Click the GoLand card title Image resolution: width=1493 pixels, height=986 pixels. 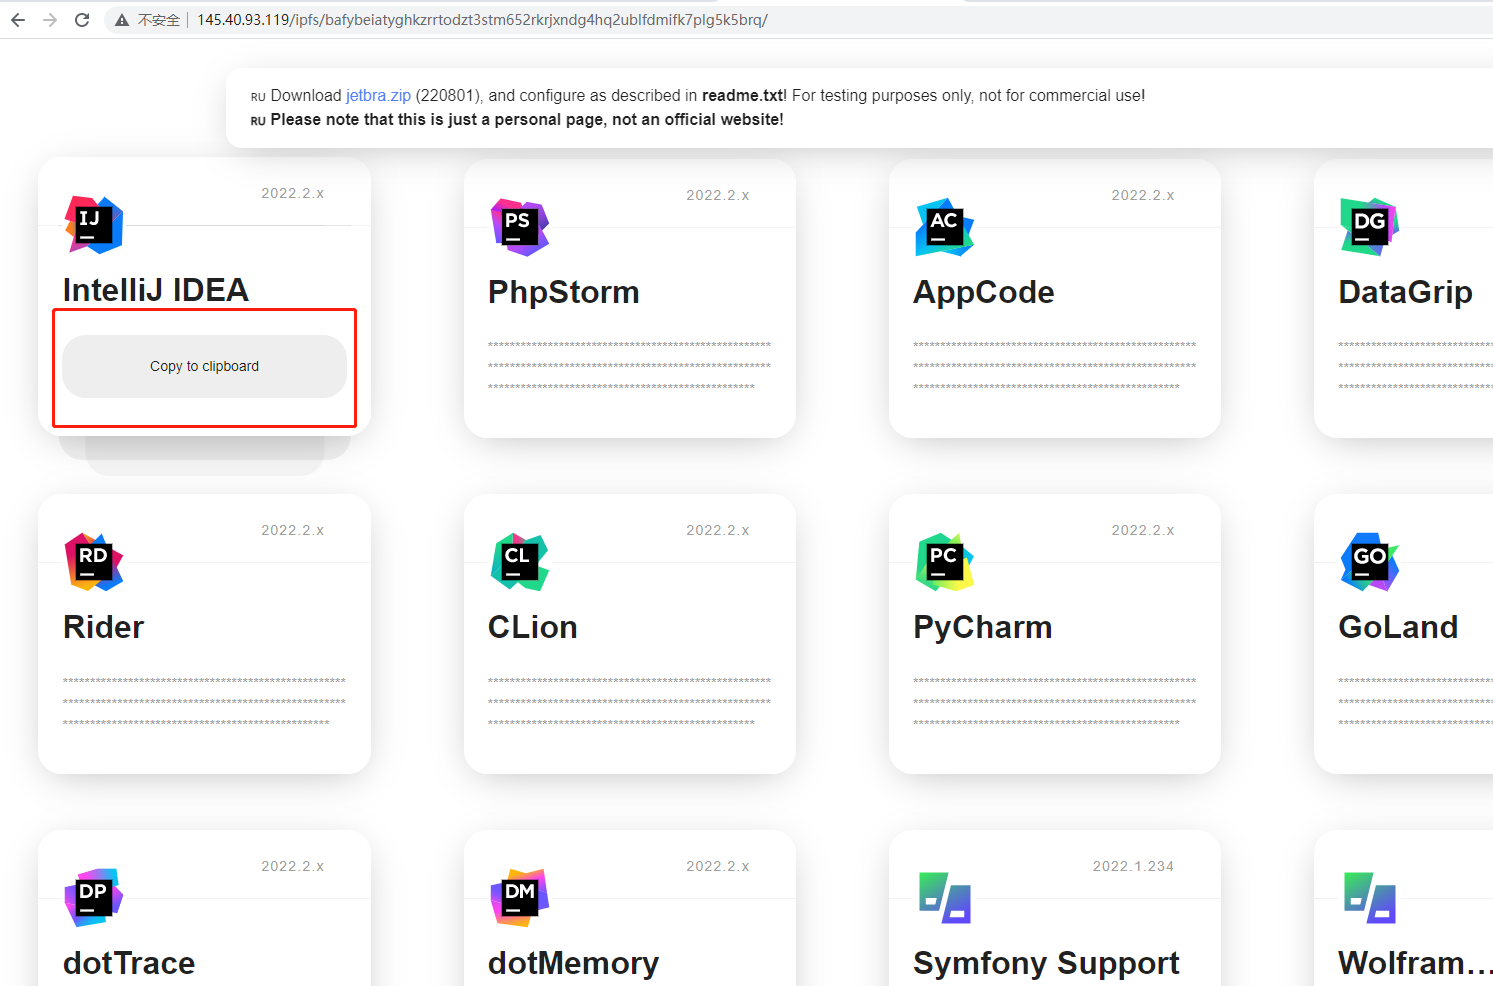1398,627
